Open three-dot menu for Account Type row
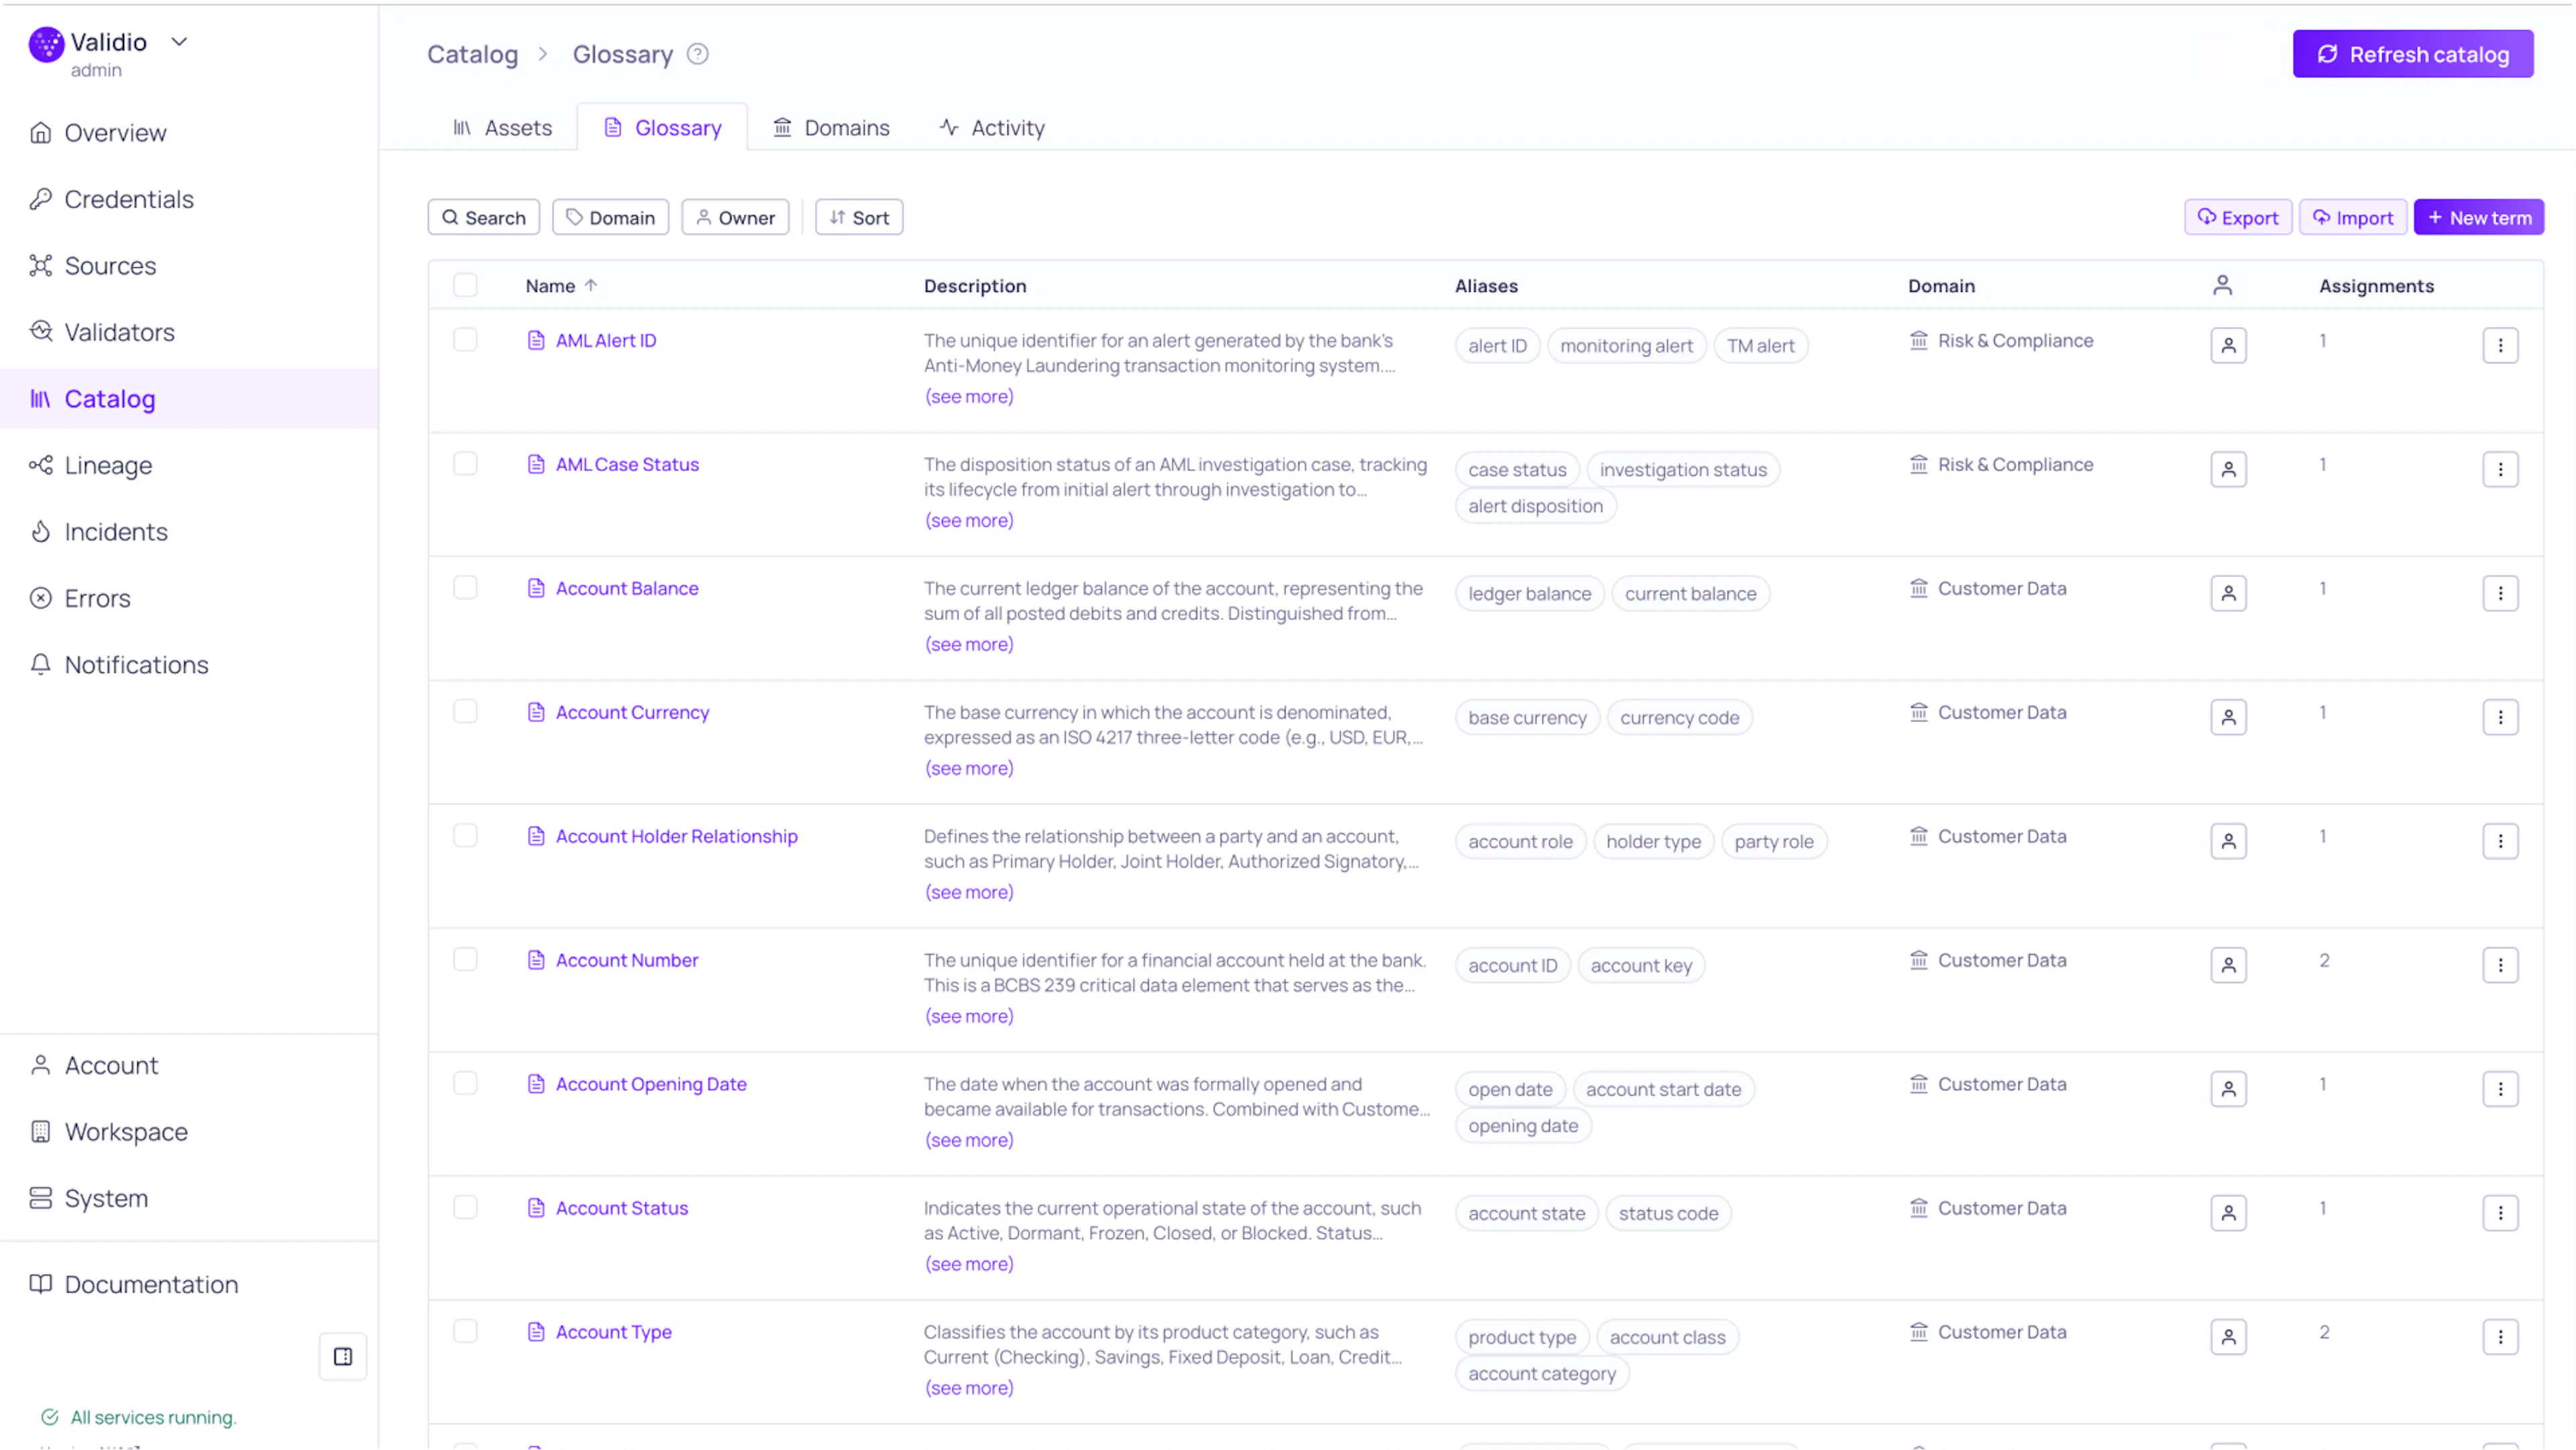The image size is (2576, 1450). 2500,1337
